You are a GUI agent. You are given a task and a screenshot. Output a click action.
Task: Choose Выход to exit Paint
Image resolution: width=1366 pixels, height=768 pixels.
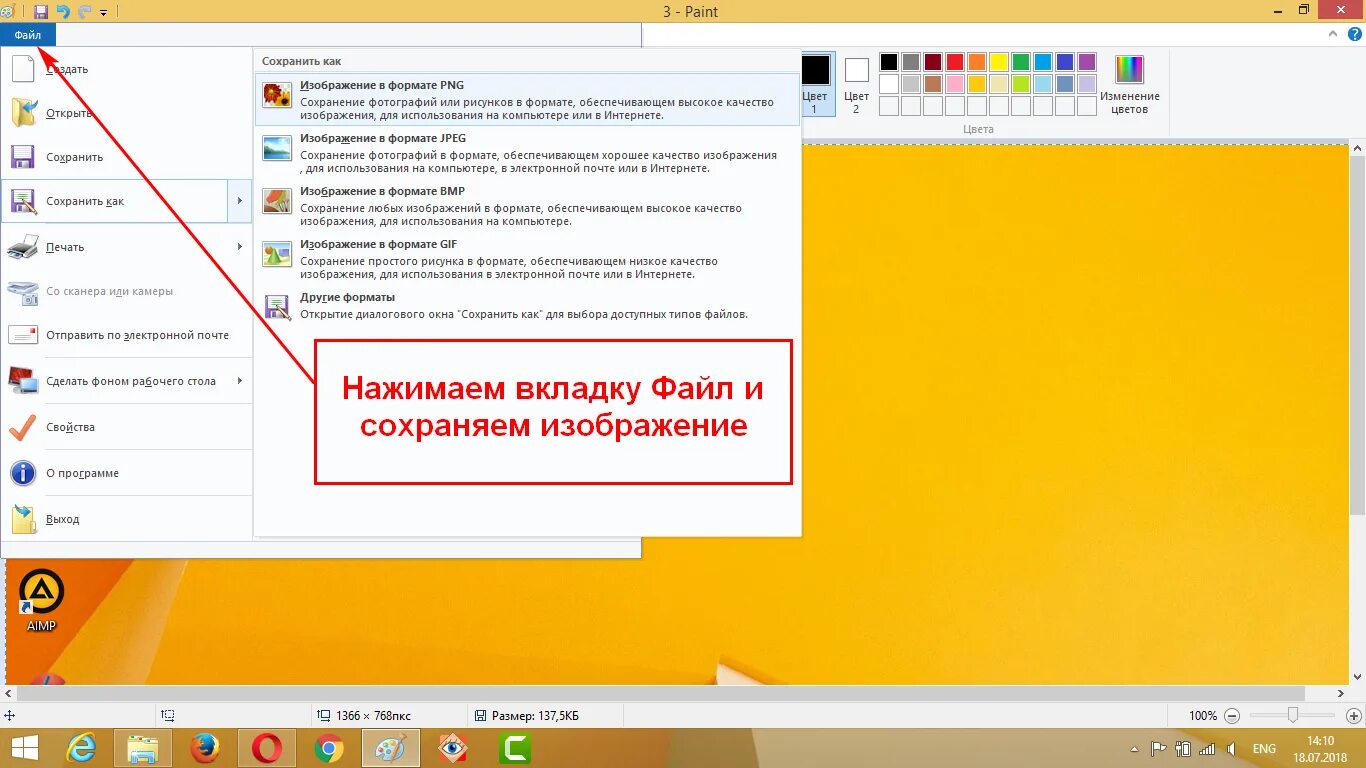point(126,519)
